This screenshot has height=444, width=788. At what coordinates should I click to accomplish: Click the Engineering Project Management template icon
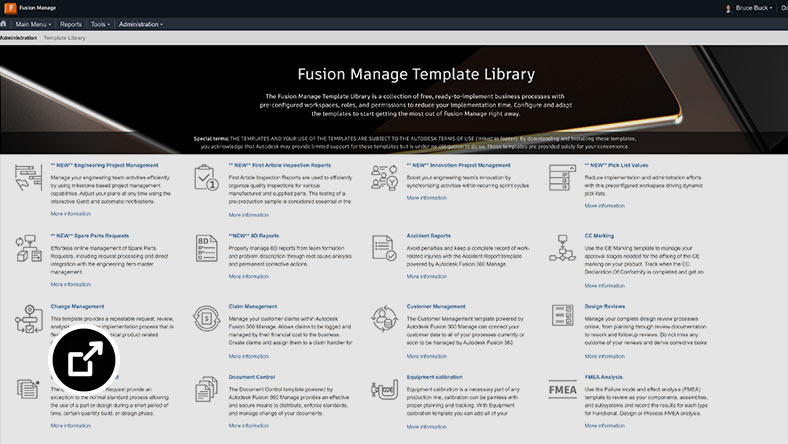[28, 177]
